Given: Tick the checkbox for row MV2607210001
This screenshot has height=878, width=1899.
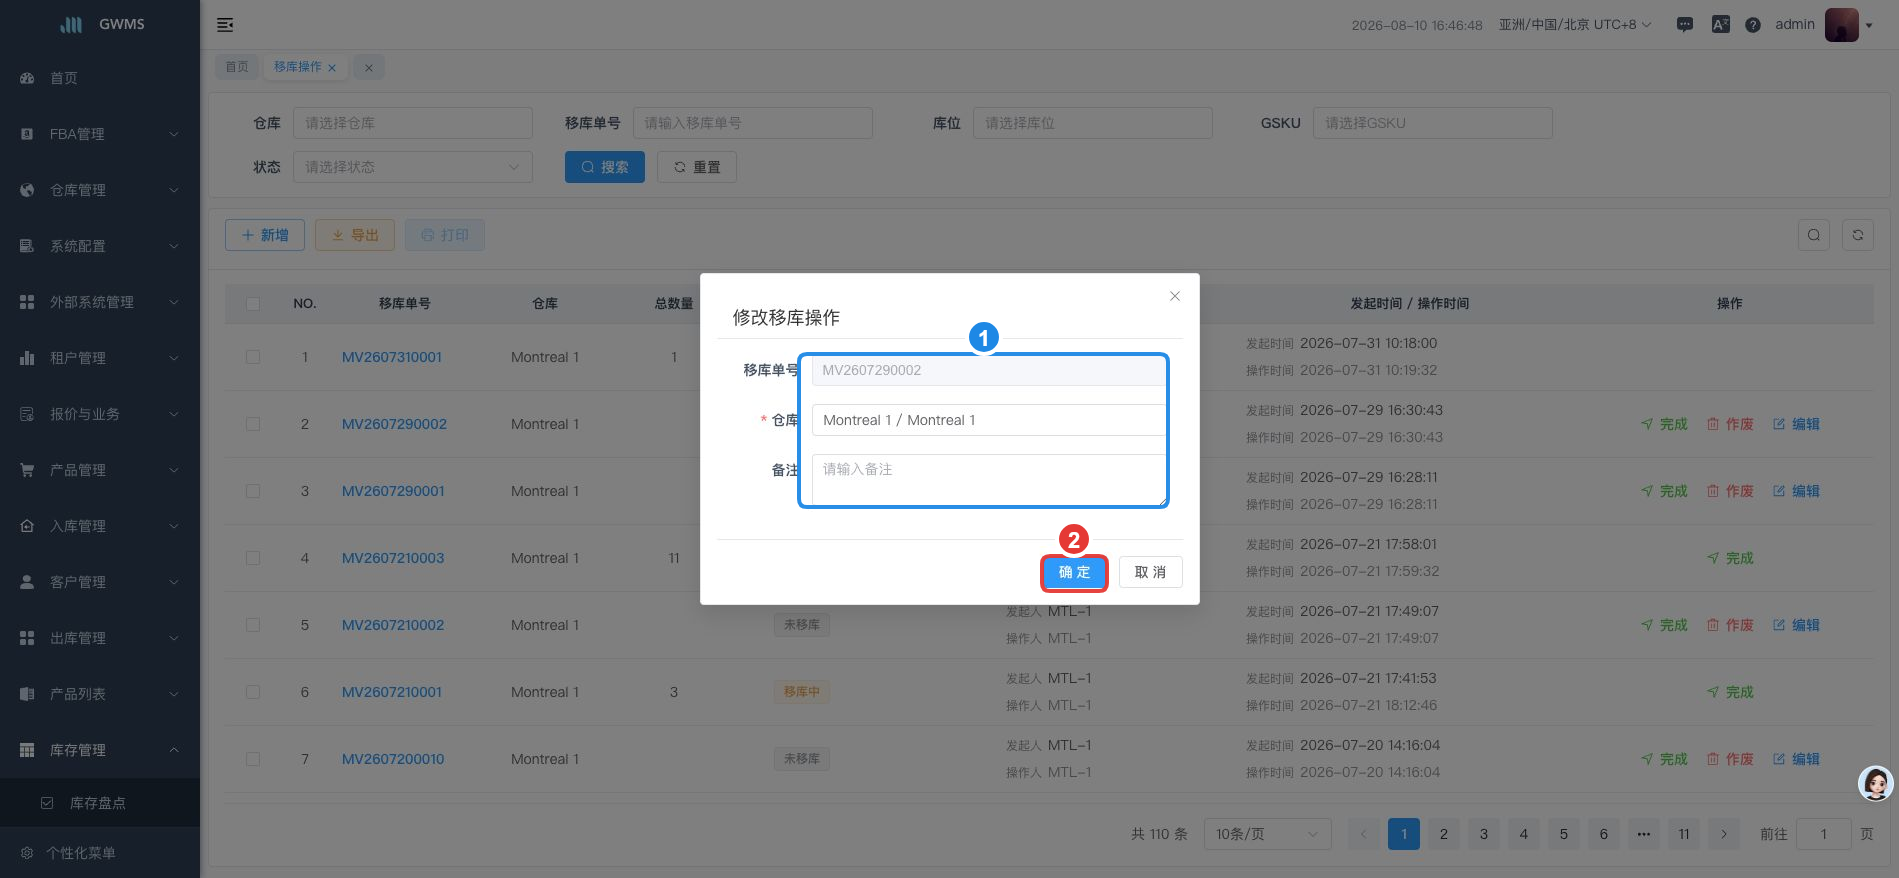Looking at the screenshot, I should 253,692.
